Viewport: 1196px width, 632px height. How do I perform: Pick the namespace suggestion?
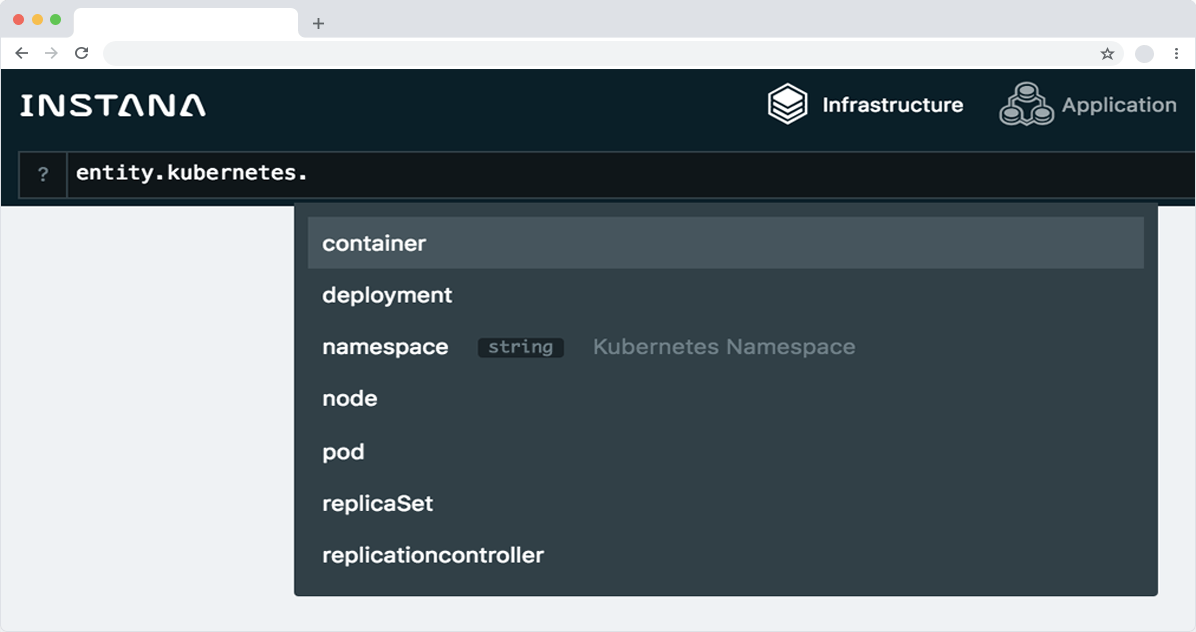[385, 347]
